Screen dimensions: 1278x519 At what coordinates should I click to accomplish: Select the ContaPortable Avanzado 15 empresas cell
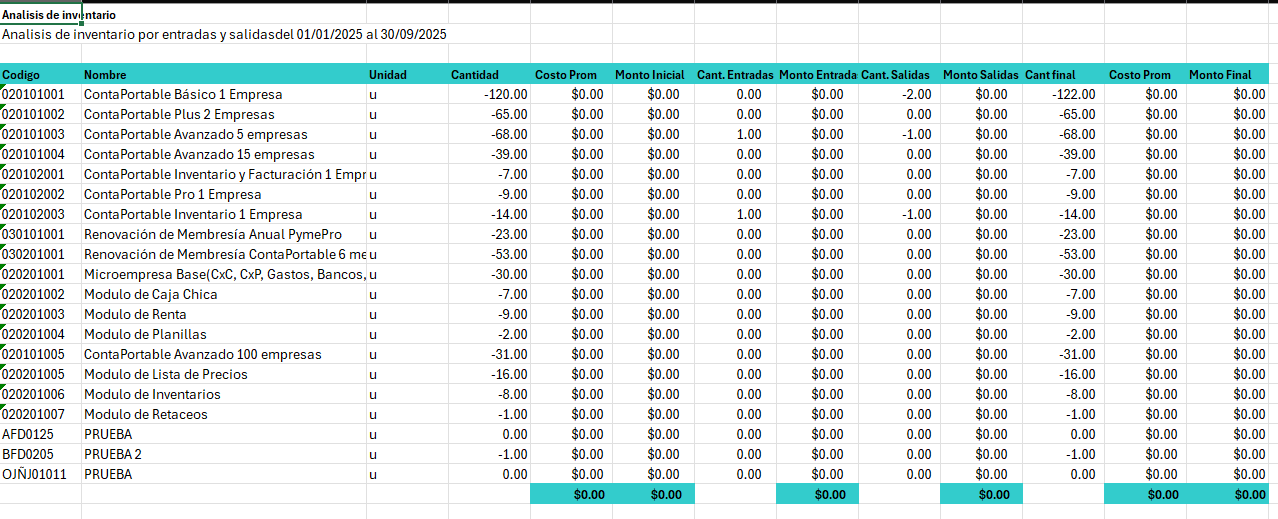(x=224, y=154)
